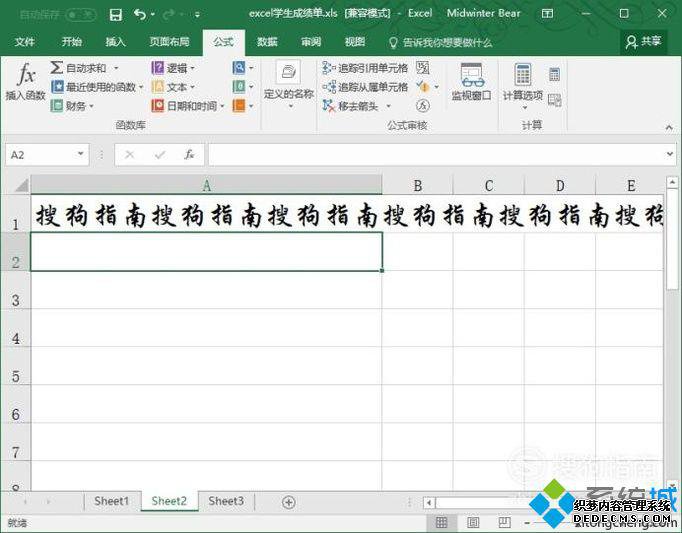Add a new sheet with plus button
Image resolution: width=682 pixels, height=533 pixels.
pos(288,502)
